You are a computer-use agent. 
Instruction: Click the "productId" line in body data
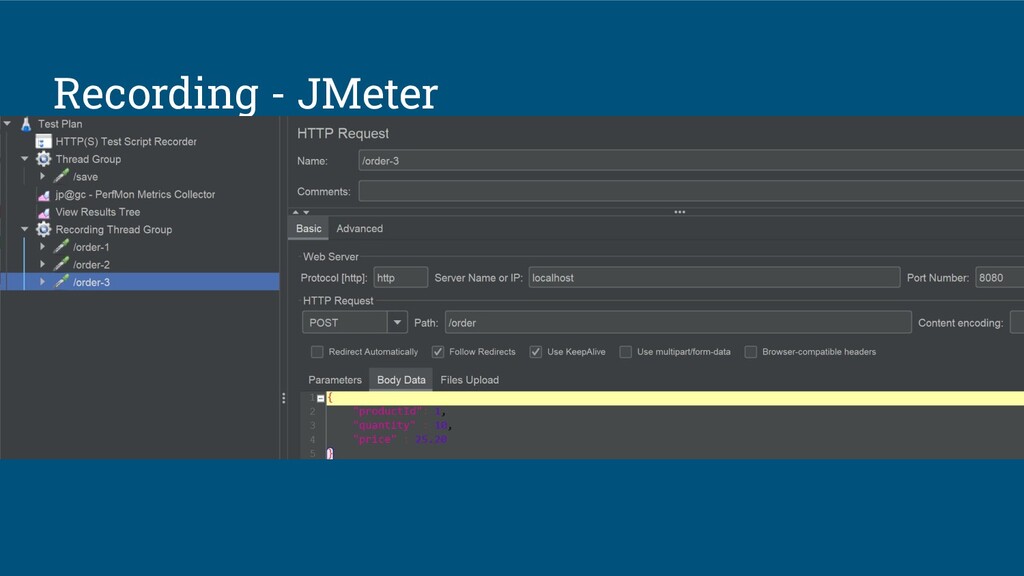(x=398, y=411)
